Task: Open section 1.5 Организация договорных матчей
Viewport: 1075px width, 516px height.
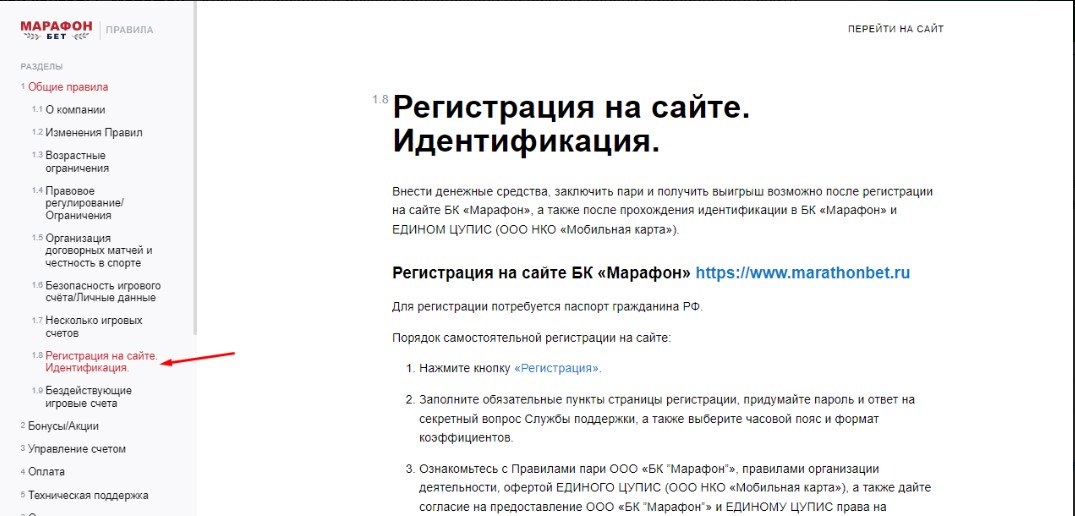Action: 99,250
